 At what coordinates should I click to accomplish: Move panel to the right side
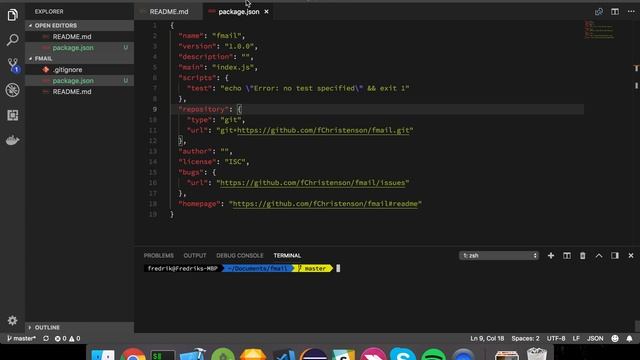pyautogui.click(x=615, y=256)
